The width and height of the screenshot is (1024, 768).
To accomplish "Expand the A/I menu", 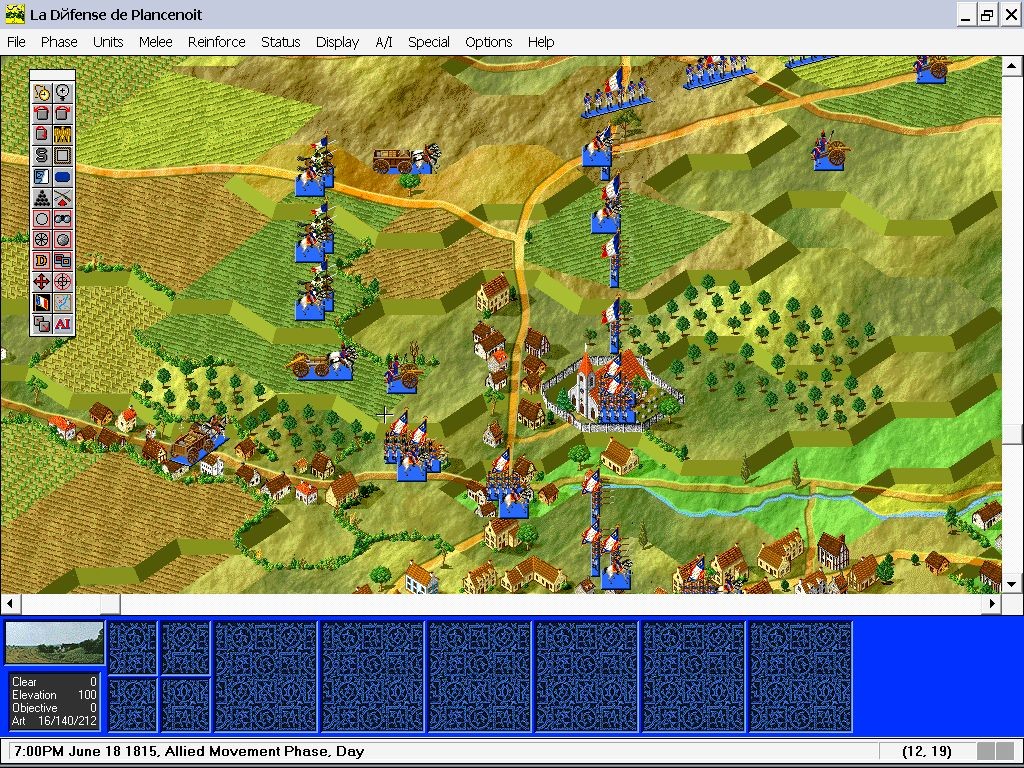I will click(x=384, y=42).
